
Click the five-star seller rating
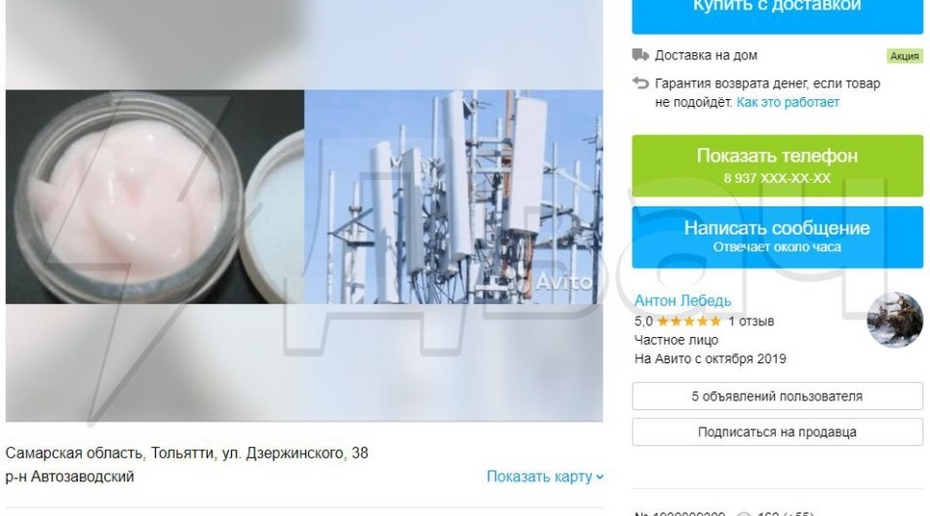pos(689,321)
